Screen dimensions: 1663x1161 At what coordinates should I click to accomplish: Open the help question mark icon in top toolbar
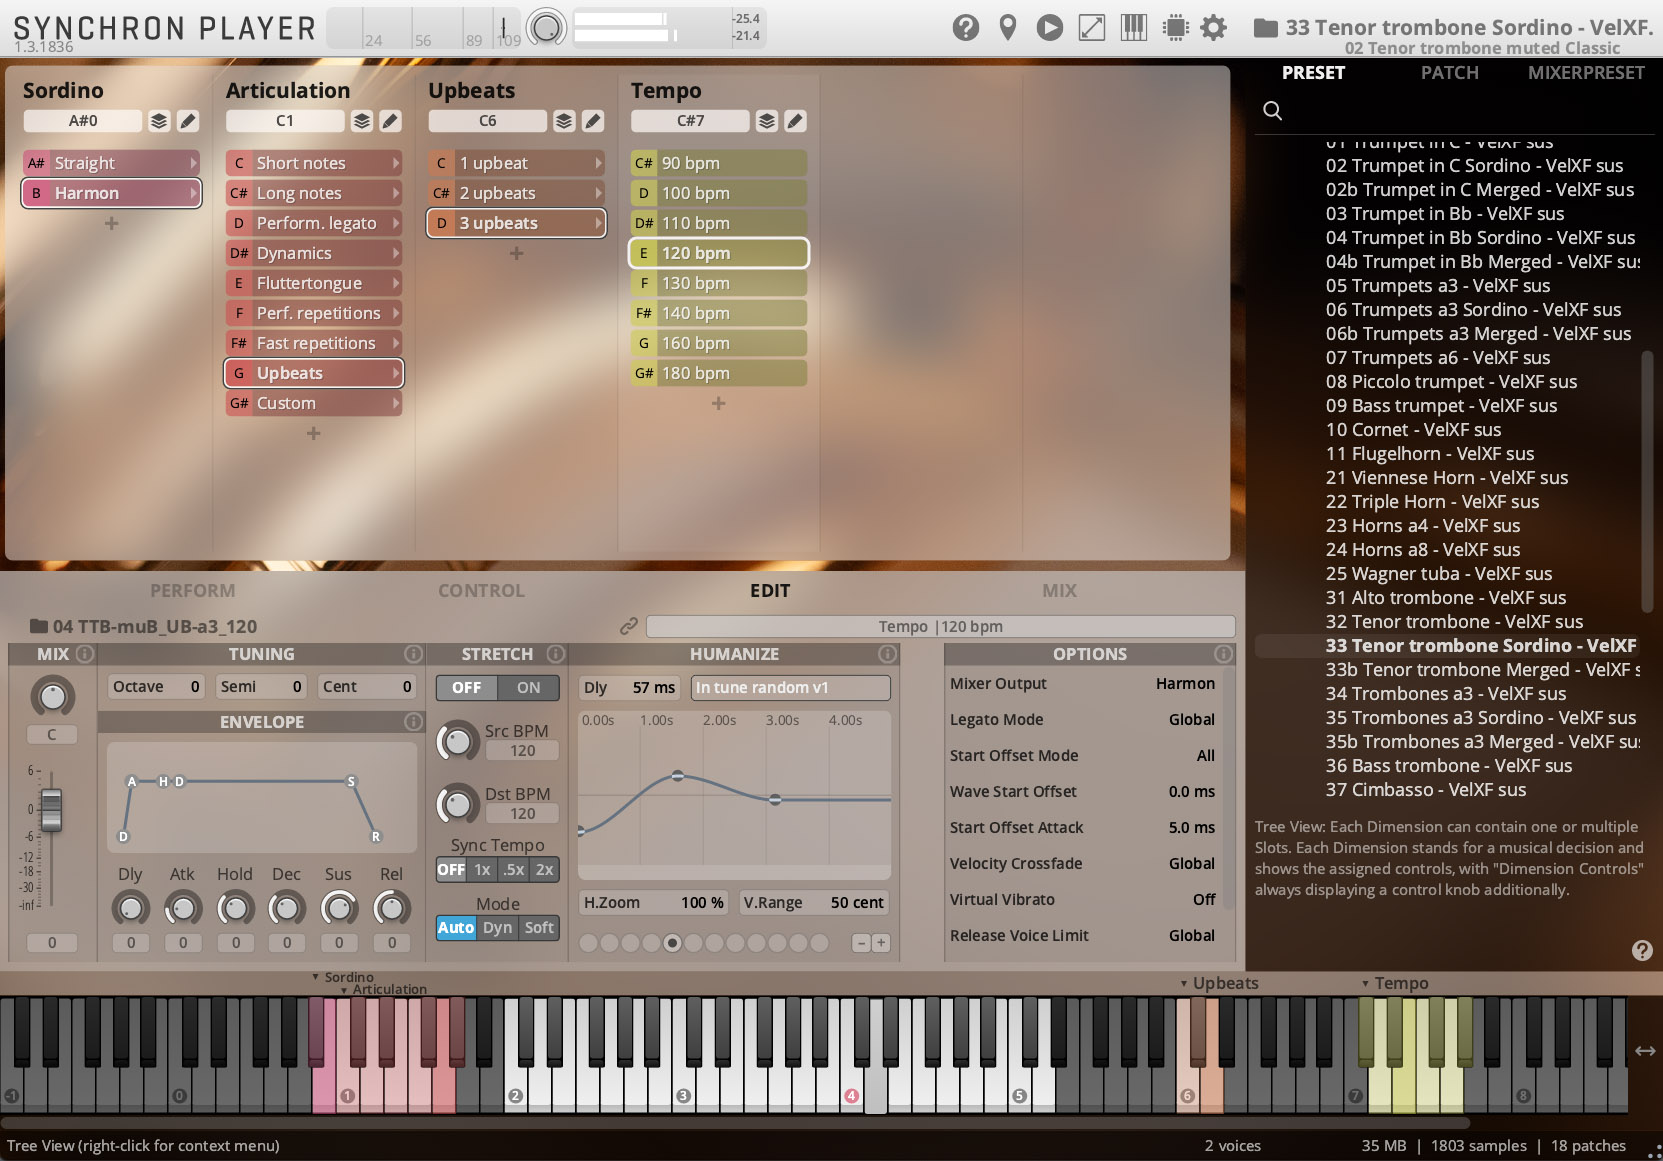pyautogui.click(x=966, y=27)
